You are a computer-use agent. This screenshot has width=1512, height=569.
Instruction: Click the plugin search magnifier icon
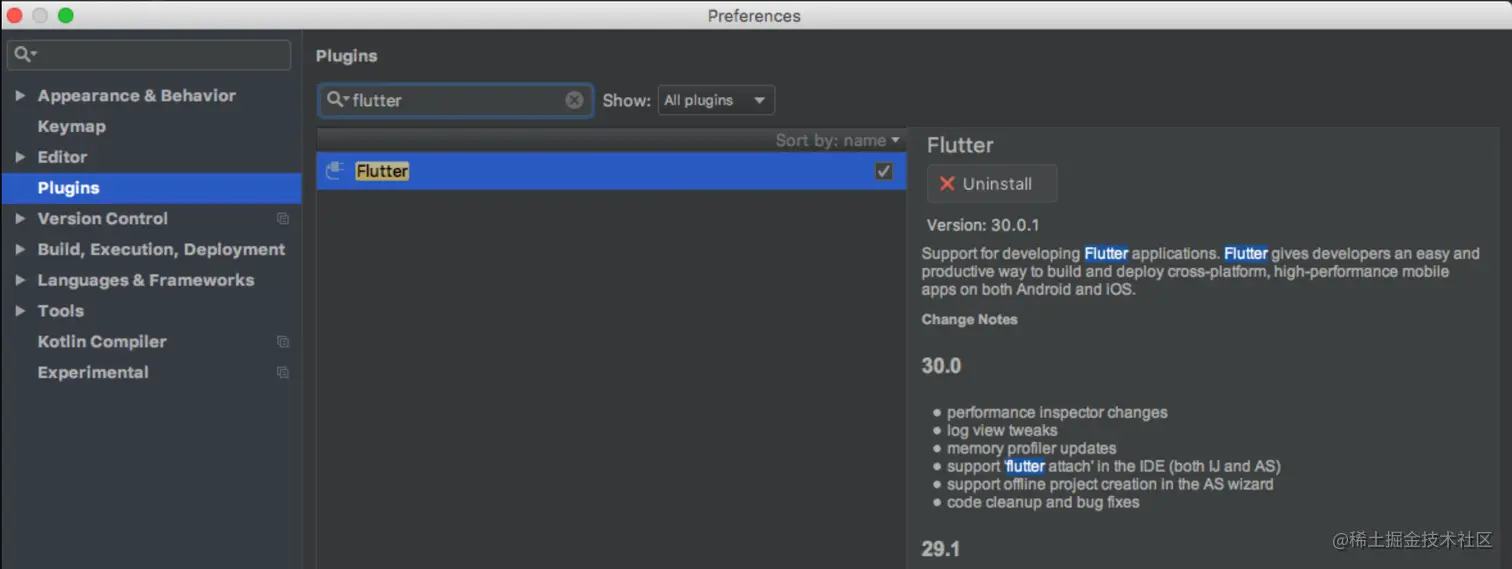click(336, 100)
